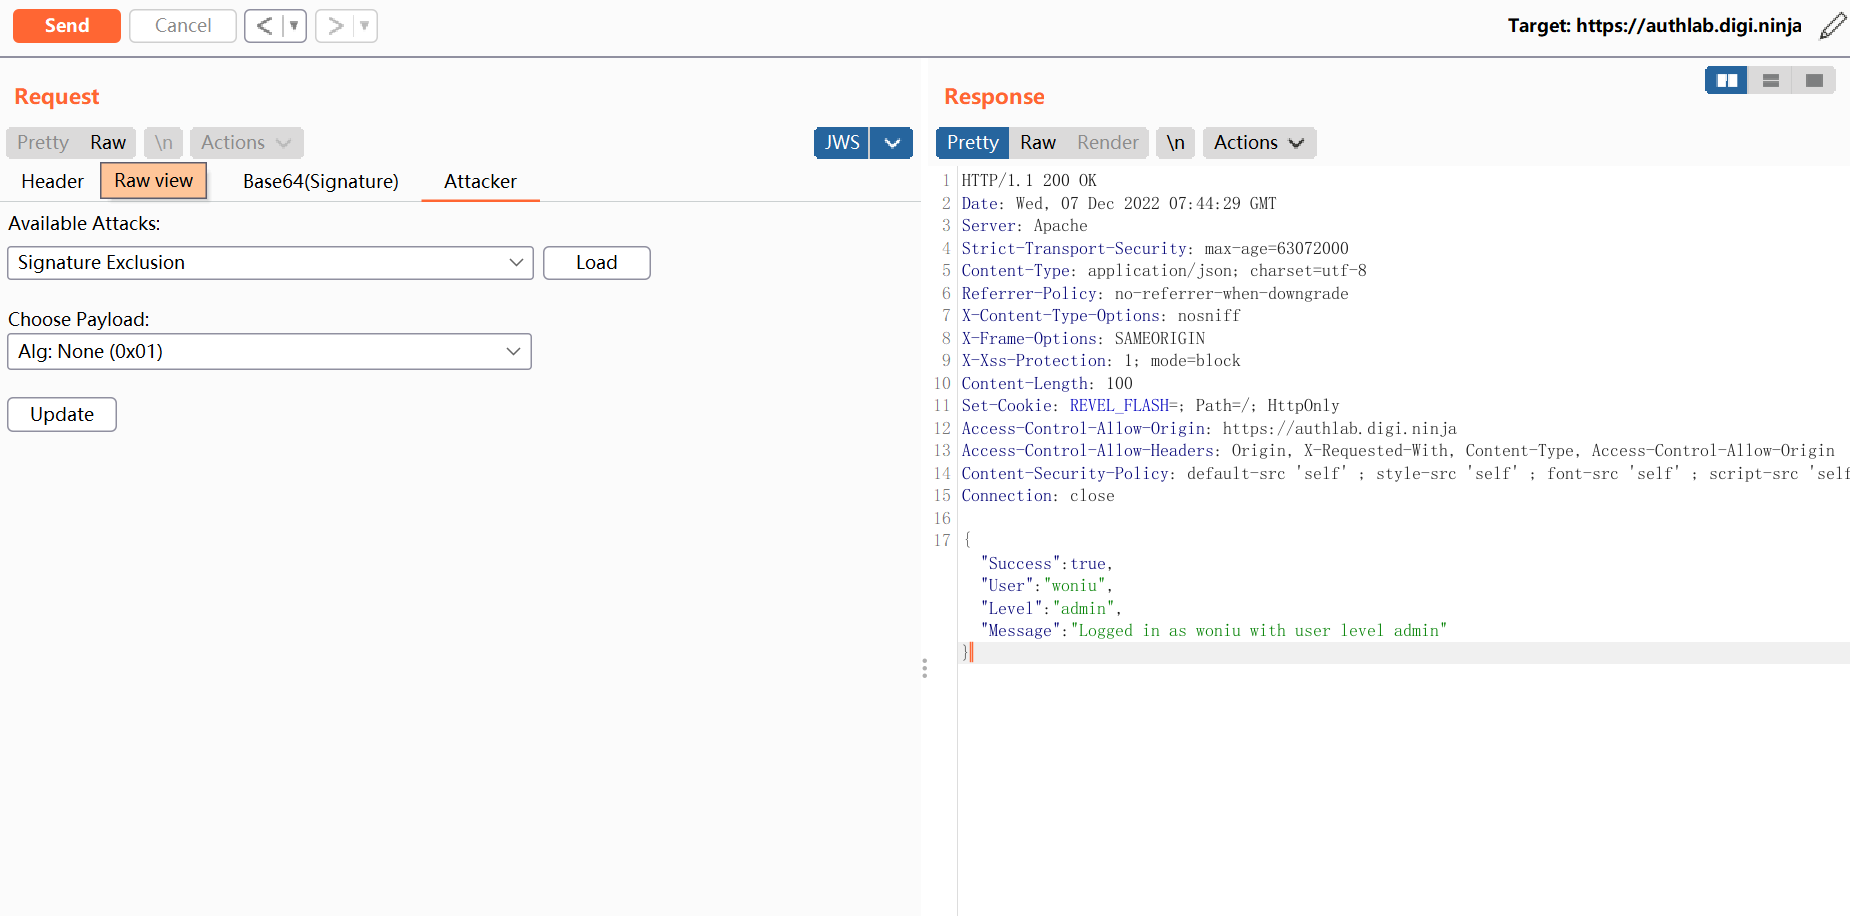Edit the target with the pencil icon

tap(1832, 26)
